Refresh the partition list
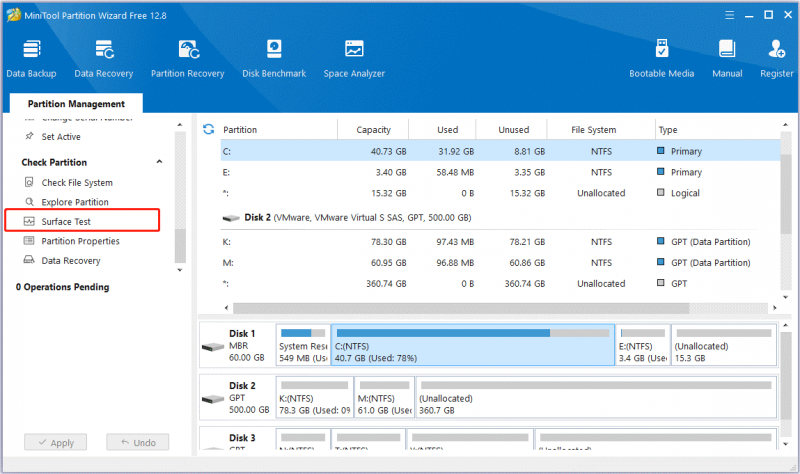Image resolution: width=800 pixels, height=474 pixels. click(x=208, y=129)
